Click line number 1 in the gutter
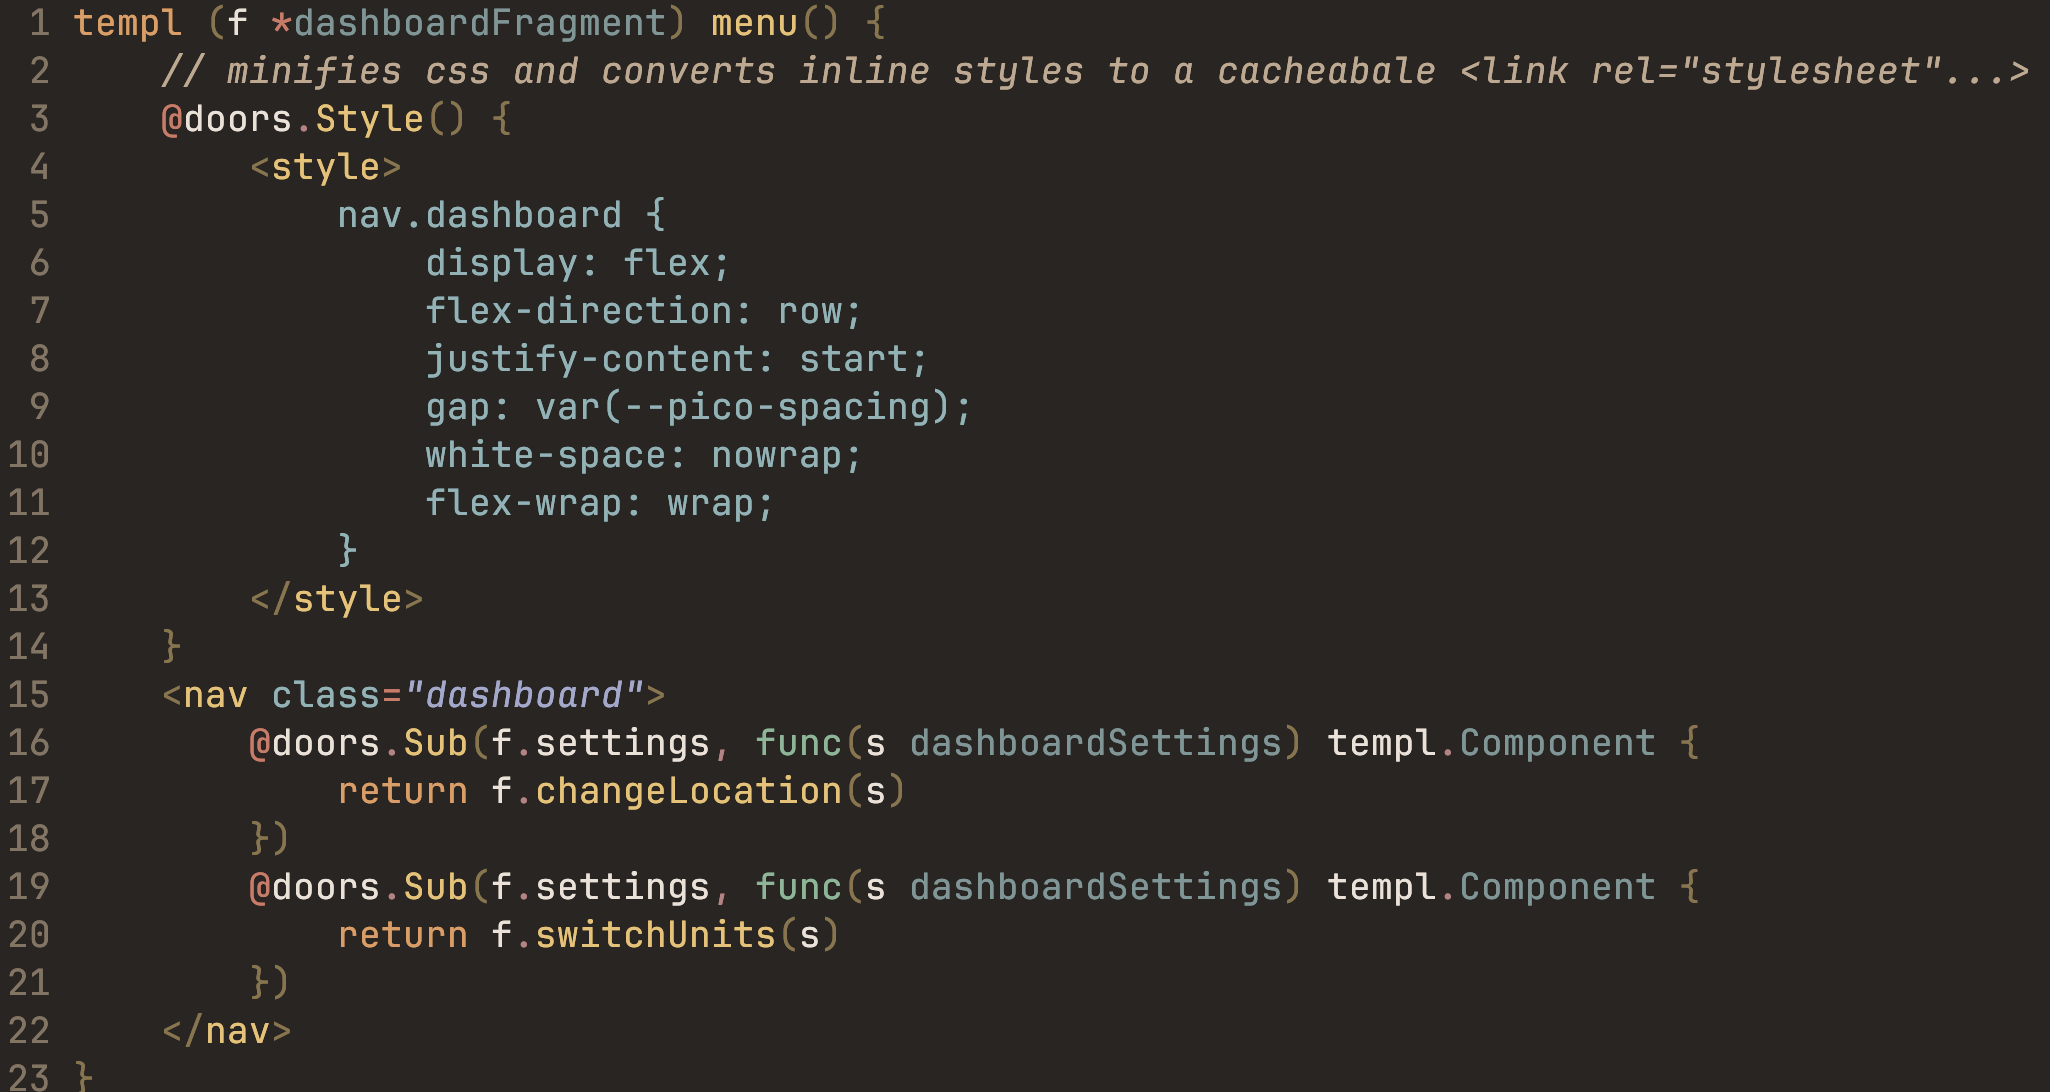 coord(39,23)
